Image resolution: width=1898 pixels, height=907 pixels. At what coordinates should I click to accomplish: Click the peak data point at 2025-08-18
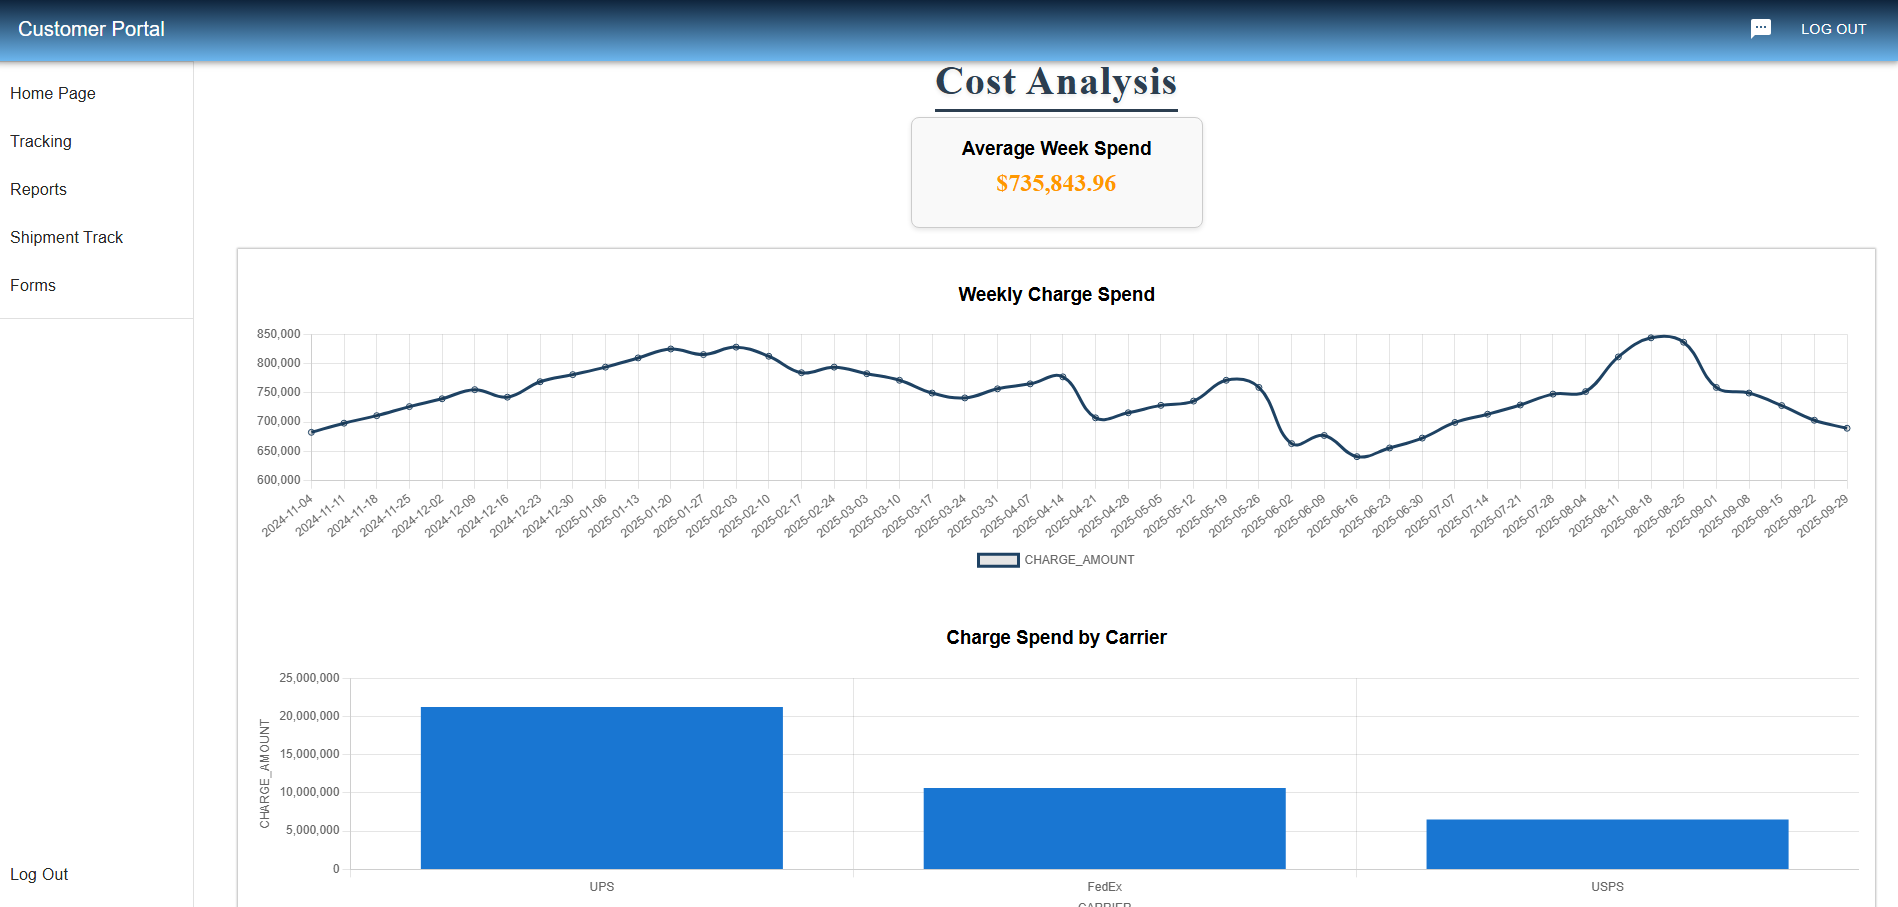[x=1650, y=338]
